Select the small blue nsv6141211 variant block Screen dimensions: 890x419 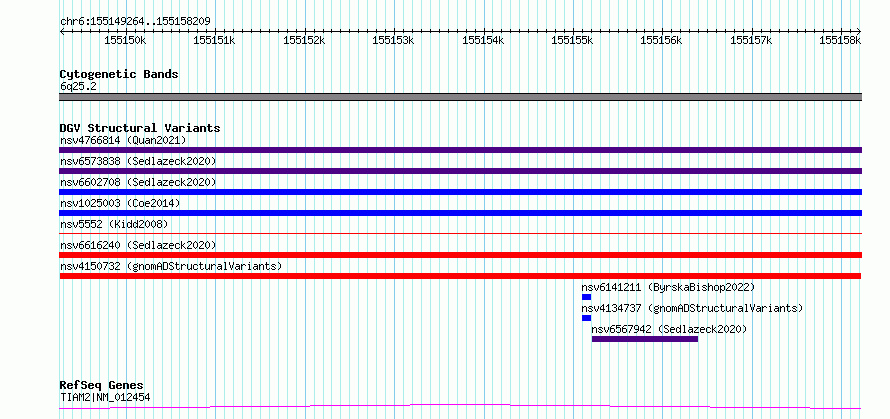click(x=586, y=297)
